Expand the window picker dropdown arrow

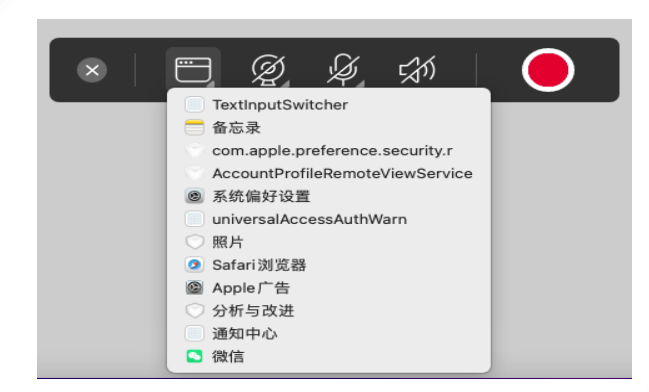211,84
